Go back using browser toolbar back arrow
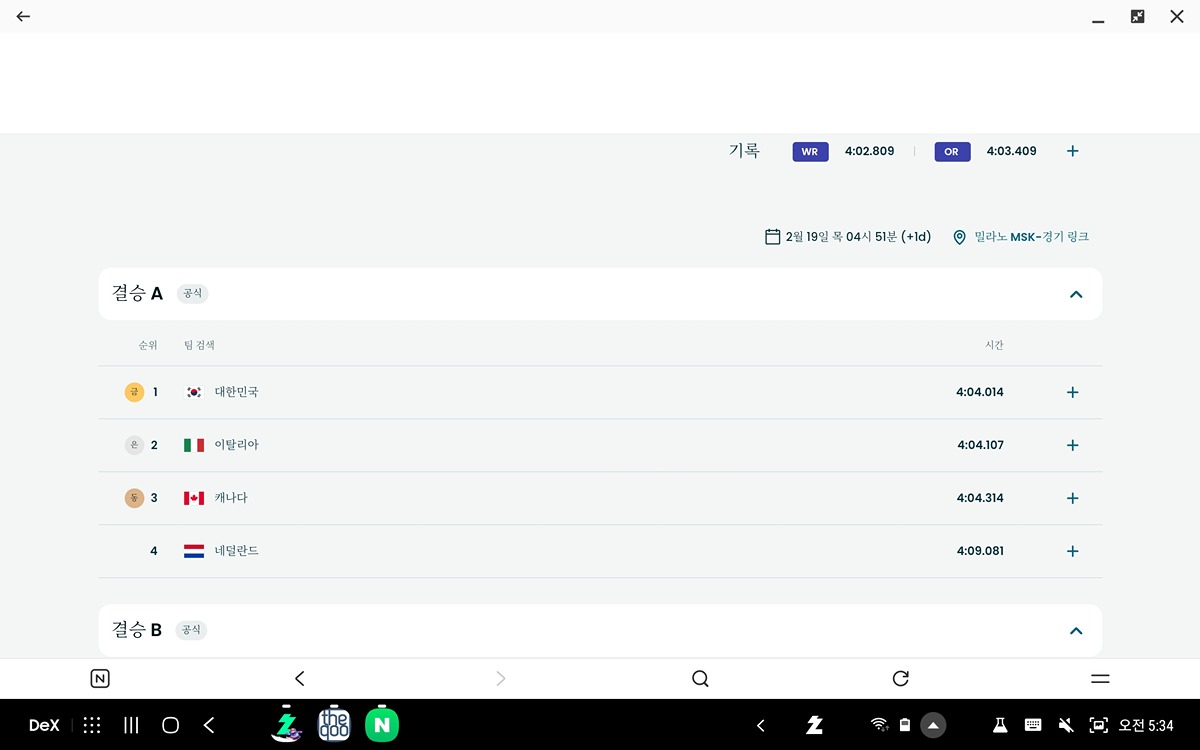This screenshot has width=1200, height=750. pyautogui.click(x=300, y=679)
